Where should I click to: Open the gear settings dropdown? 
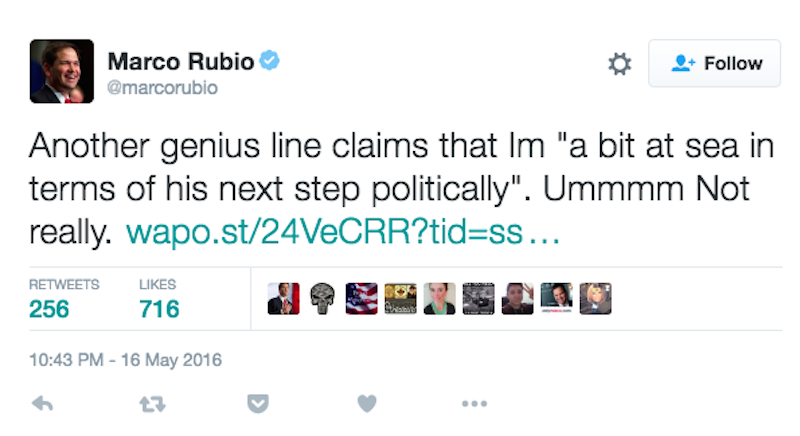coord(620,64)
